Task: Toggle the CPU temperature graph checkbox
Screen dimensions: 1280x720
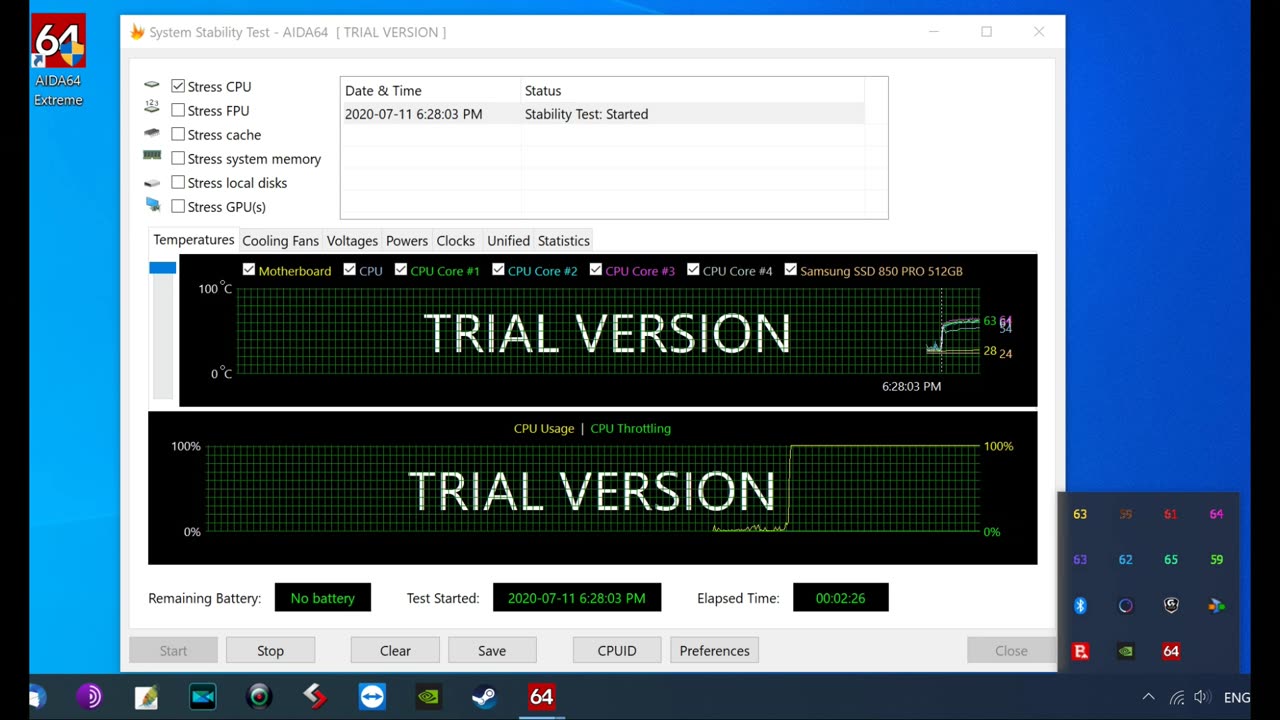Action: tap(349, 270)
